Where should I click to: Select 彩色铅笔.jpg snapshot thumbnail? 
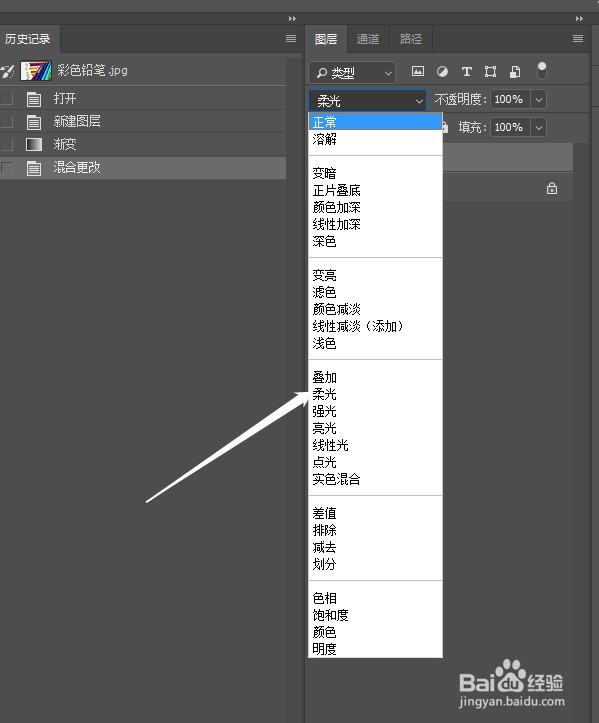pyautogui.click(x=36, y=71)
